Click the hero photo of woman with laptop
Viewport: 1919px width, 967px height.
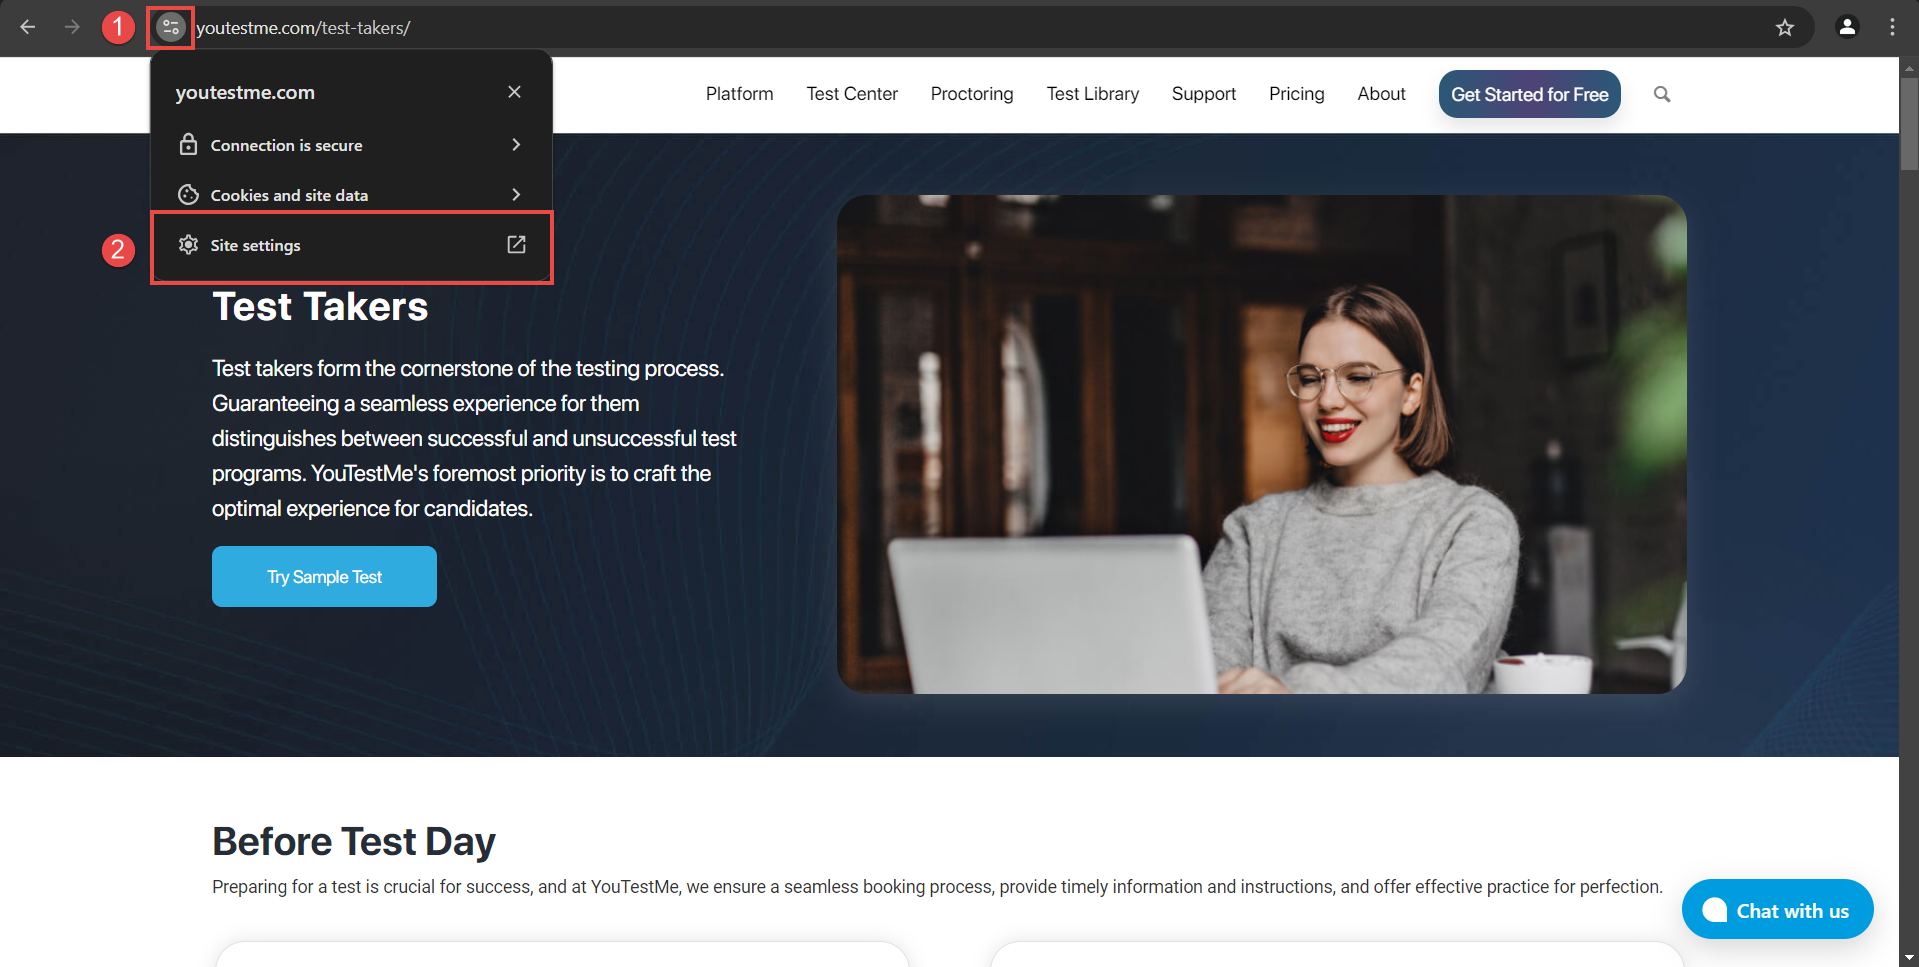click(1262, 444)
